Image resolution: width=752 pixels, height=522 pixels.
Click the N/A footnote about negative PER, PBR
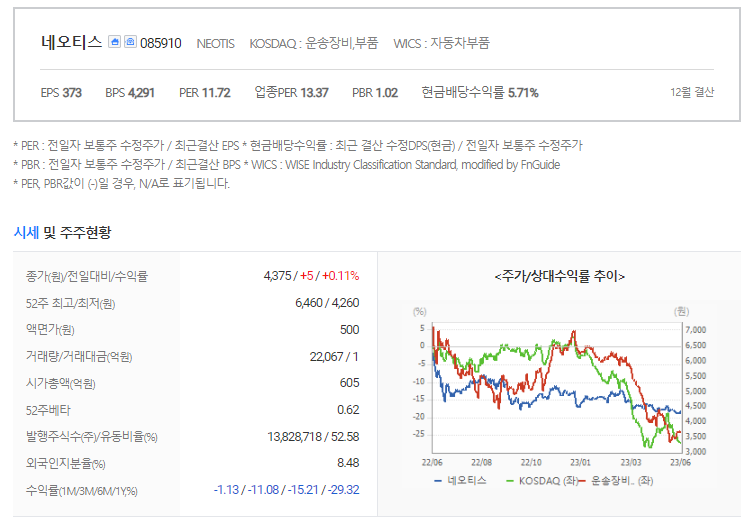point(122,183)
